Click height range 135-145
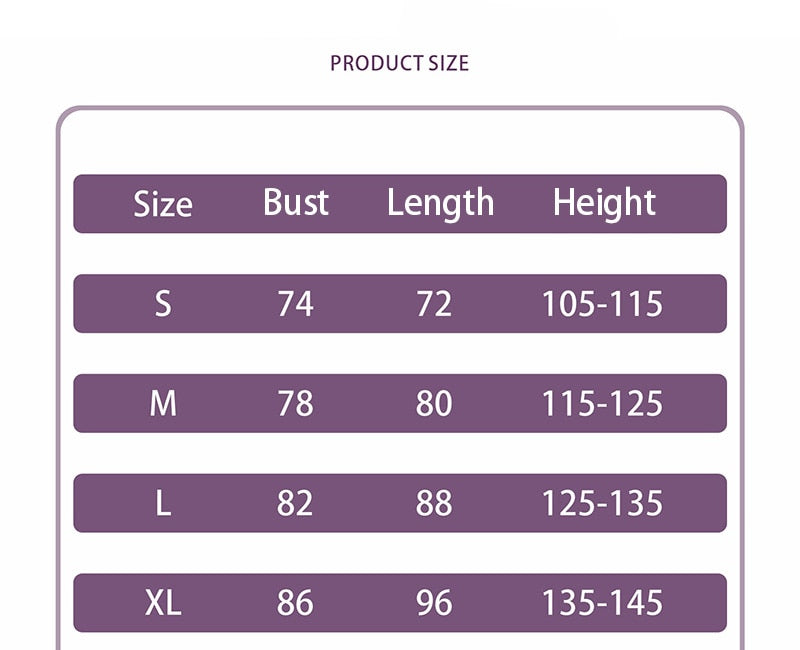The width and height of the screenshot is (800, 650). (602, 603)
